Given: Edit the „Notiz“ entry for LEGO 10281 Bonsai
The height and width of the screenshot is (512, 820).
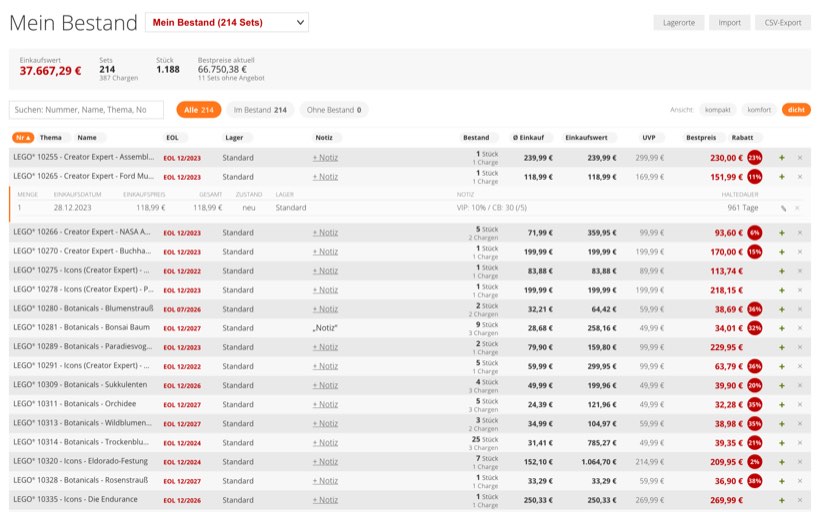Looking at the screenshot, I should 325,328.
